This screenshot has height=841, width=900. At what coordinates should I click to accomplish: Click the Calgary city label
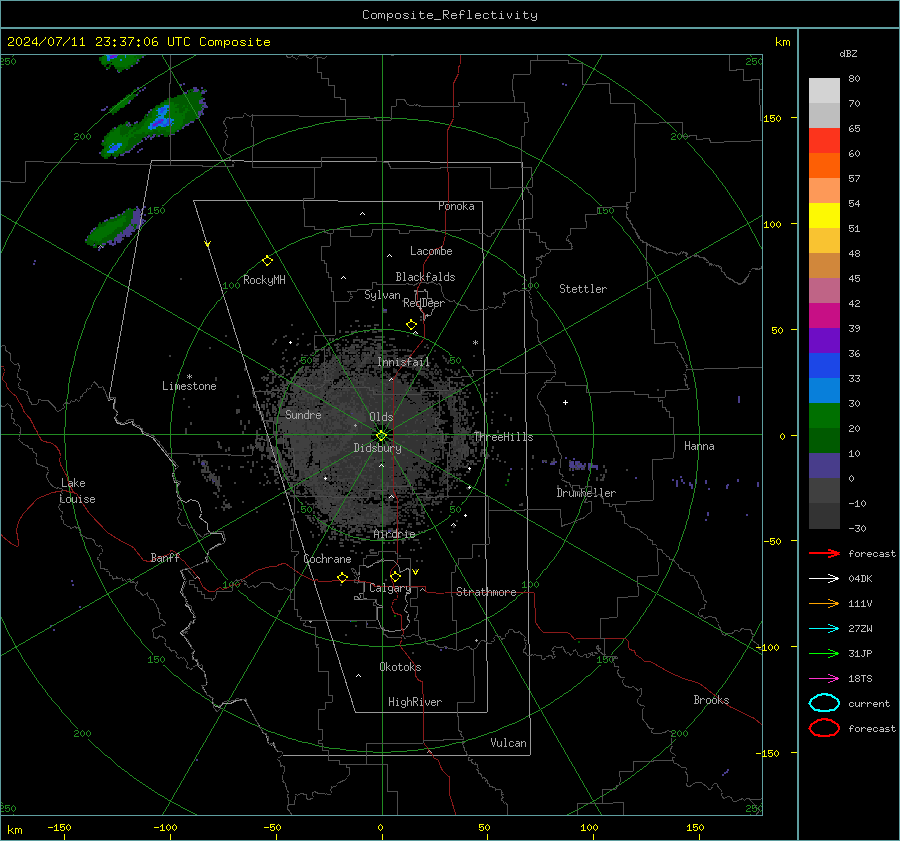click(390, 588)
